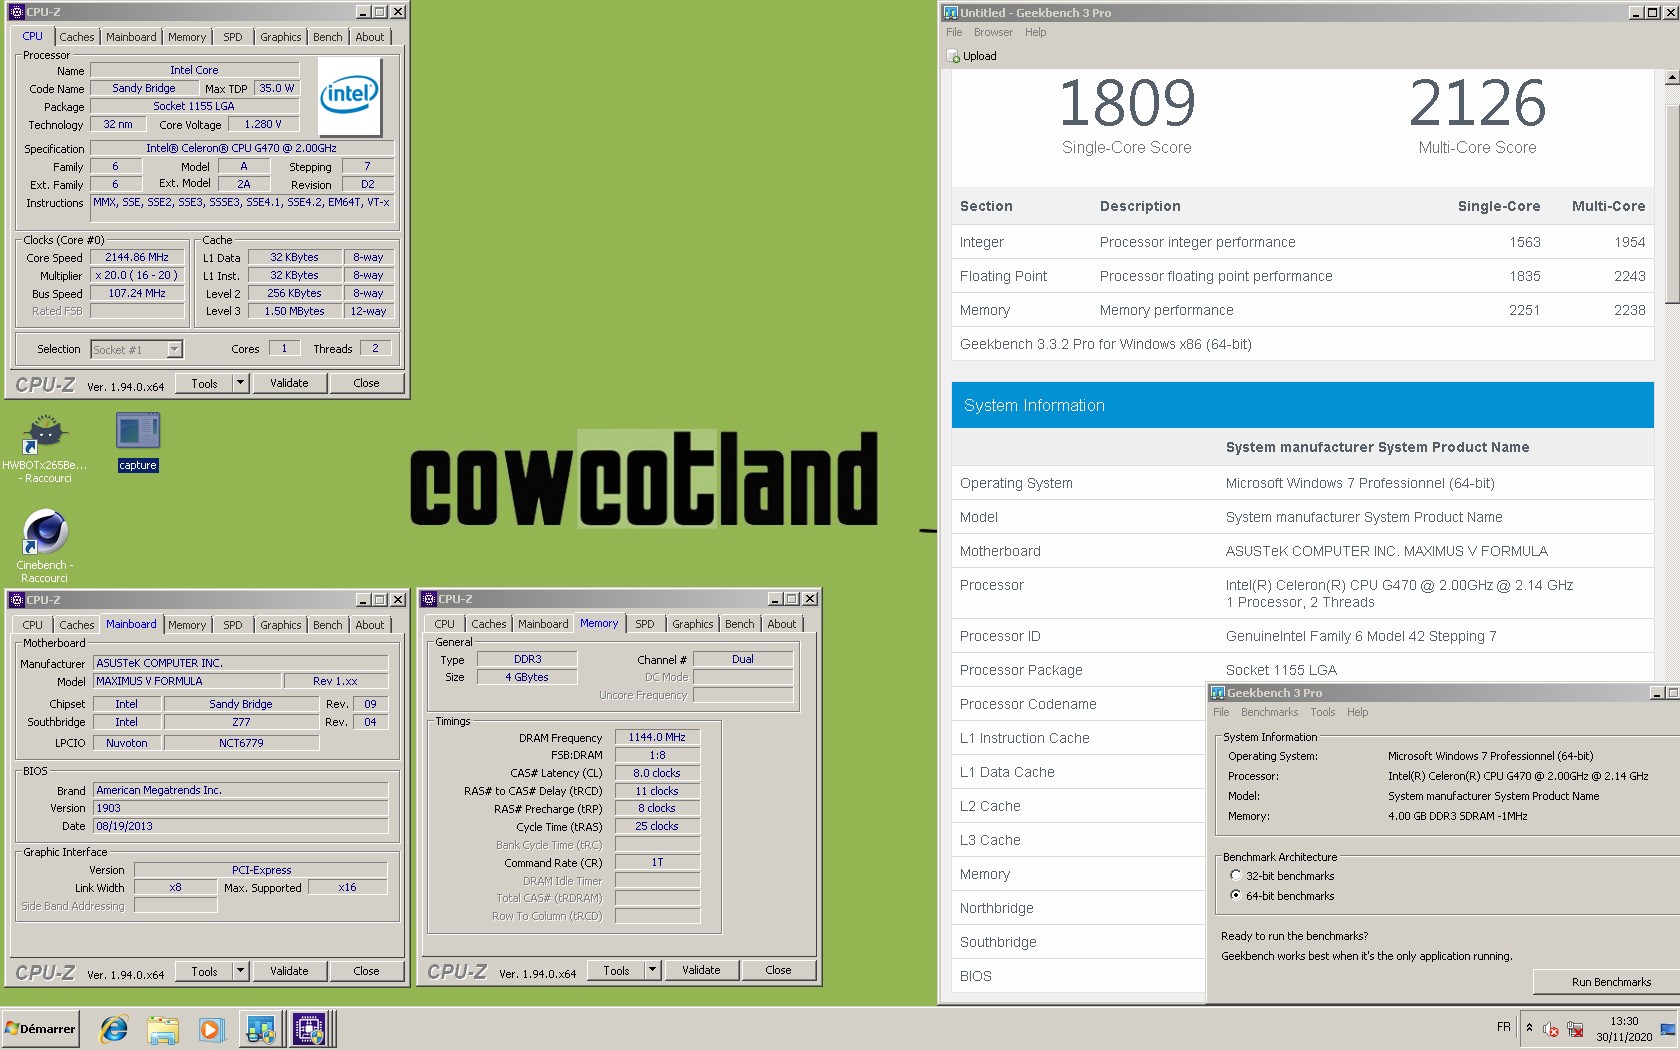The width and height of the screenshot is (1680, 1050).
Task: Click the FR language indicator
Action: pyautogui.click(x=1503, y=1027)
